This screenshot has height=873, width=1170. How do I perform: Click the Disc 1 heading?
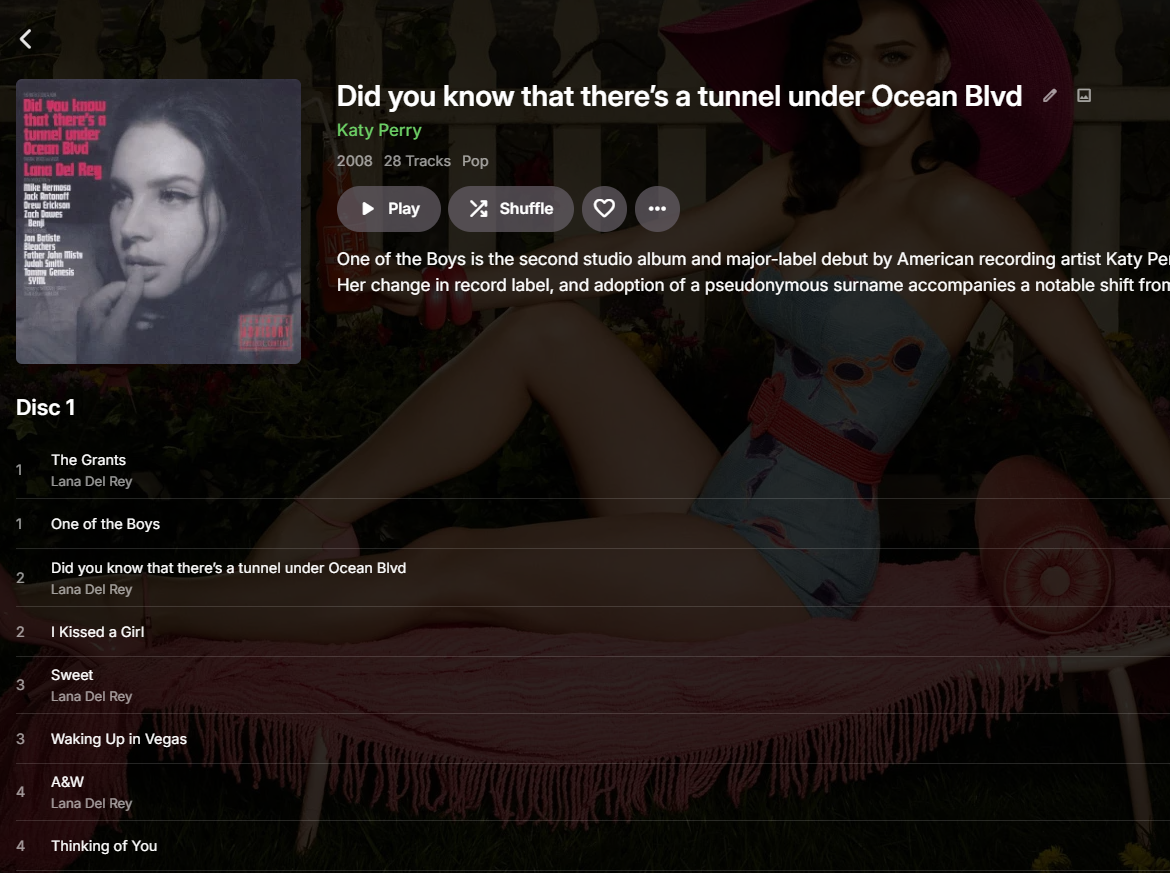click(46, 407)
